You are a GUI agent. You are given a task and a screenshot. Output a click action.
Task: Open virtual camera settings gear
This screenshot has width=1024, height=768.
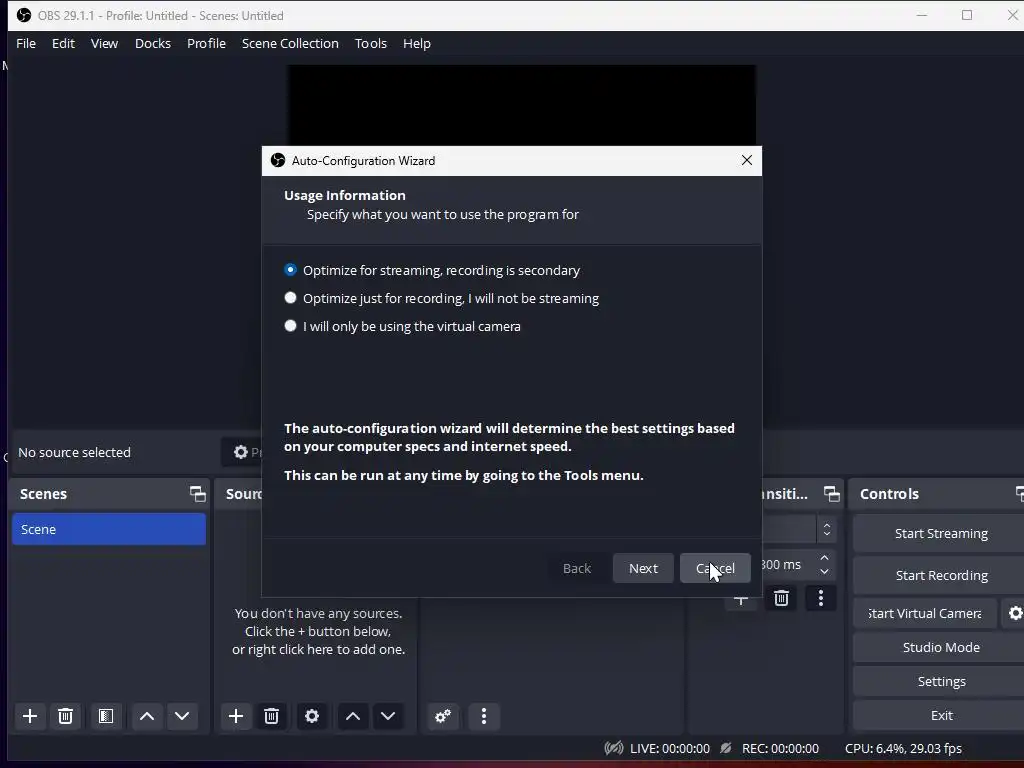point(1015,613)
